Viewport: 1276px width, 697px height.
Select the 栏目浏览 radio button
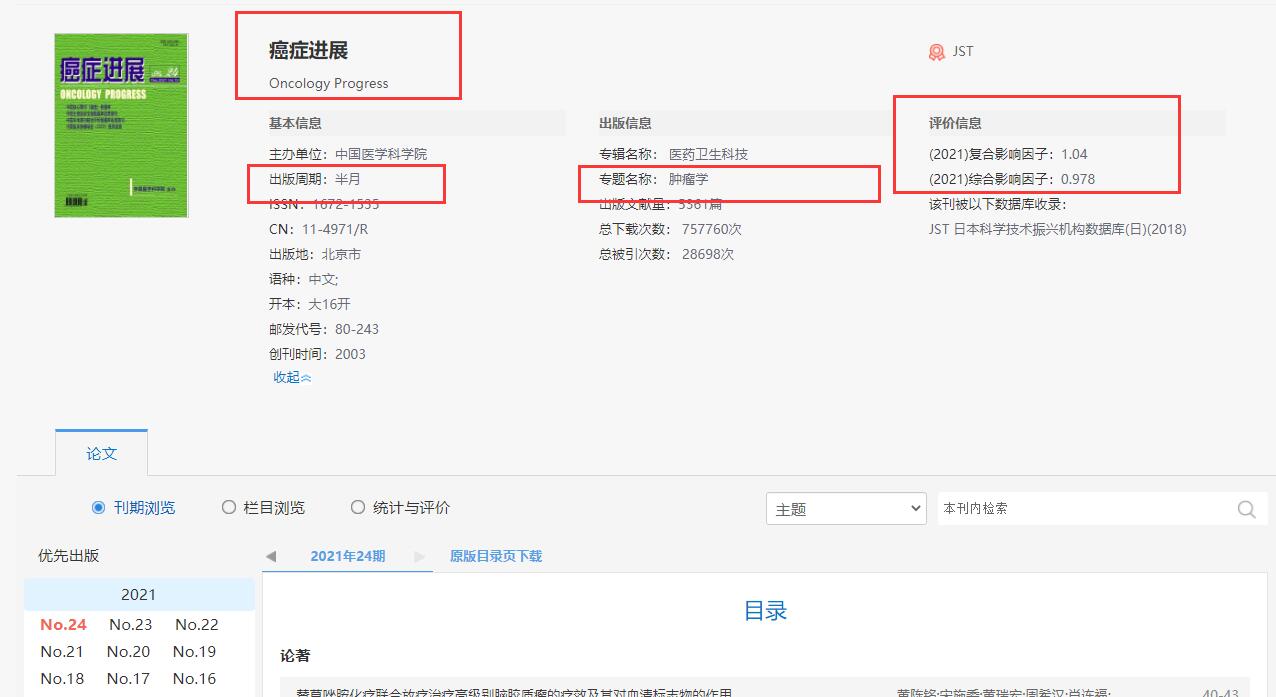coord(228,507)
